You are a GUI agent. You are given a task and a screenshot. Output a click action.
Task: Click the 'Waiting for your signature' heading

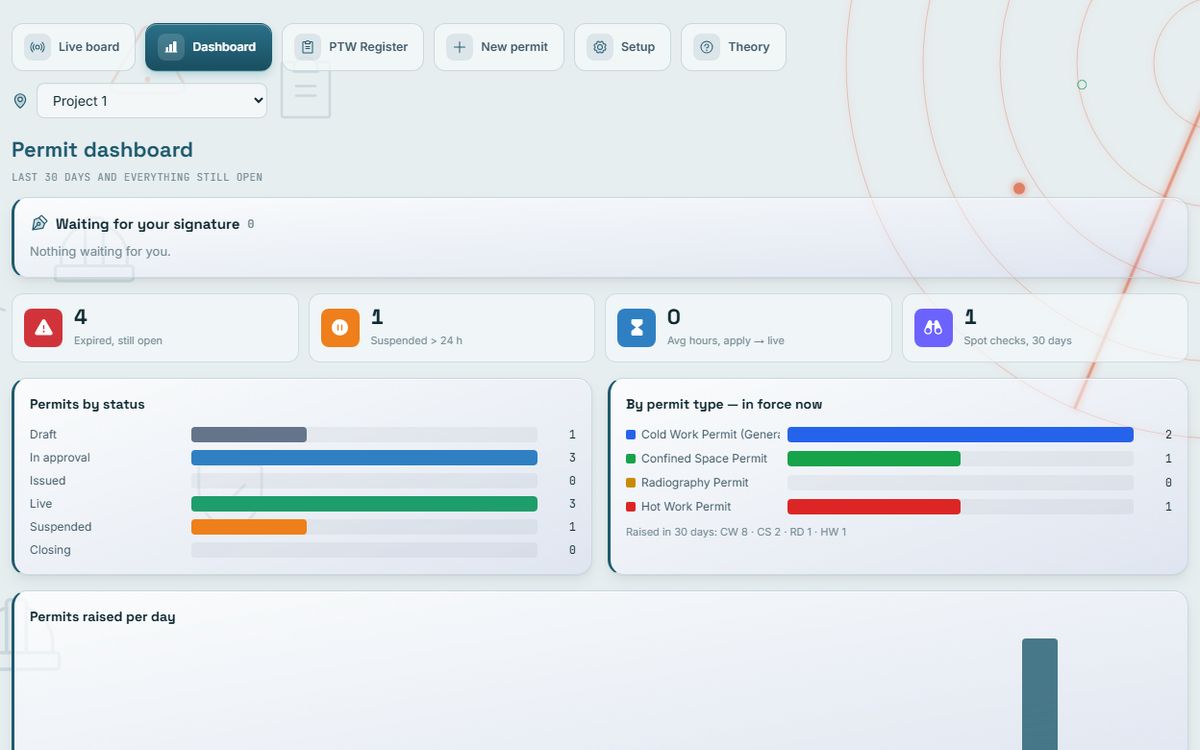148,224
